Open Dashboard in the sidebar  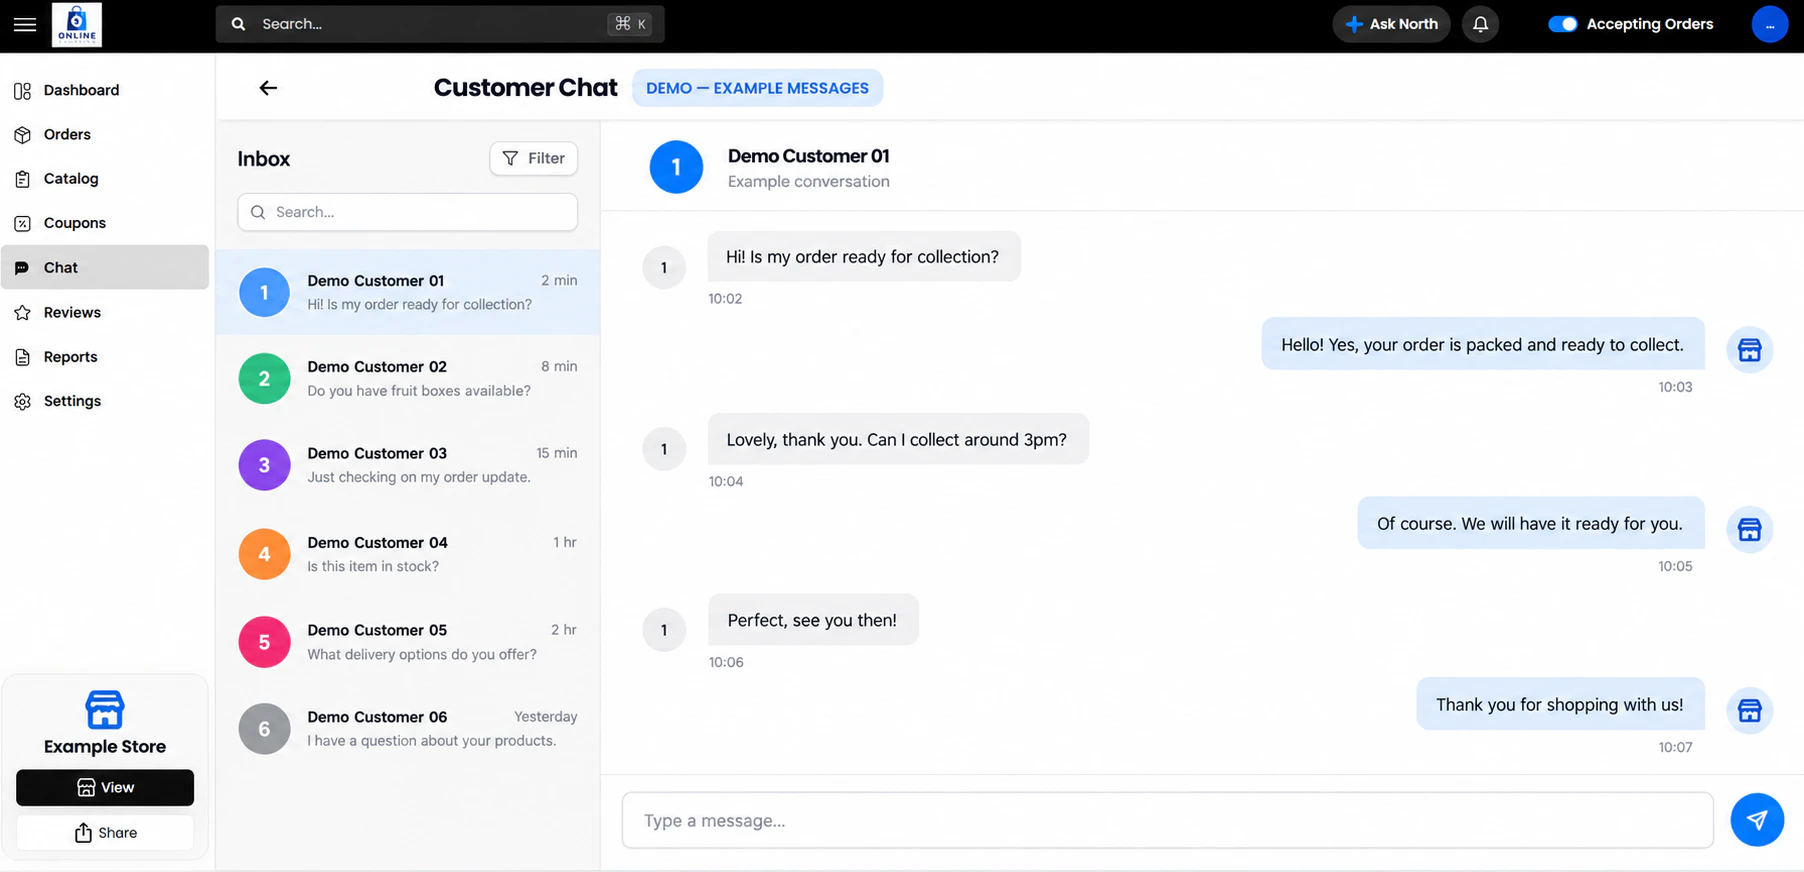(105, 90)
